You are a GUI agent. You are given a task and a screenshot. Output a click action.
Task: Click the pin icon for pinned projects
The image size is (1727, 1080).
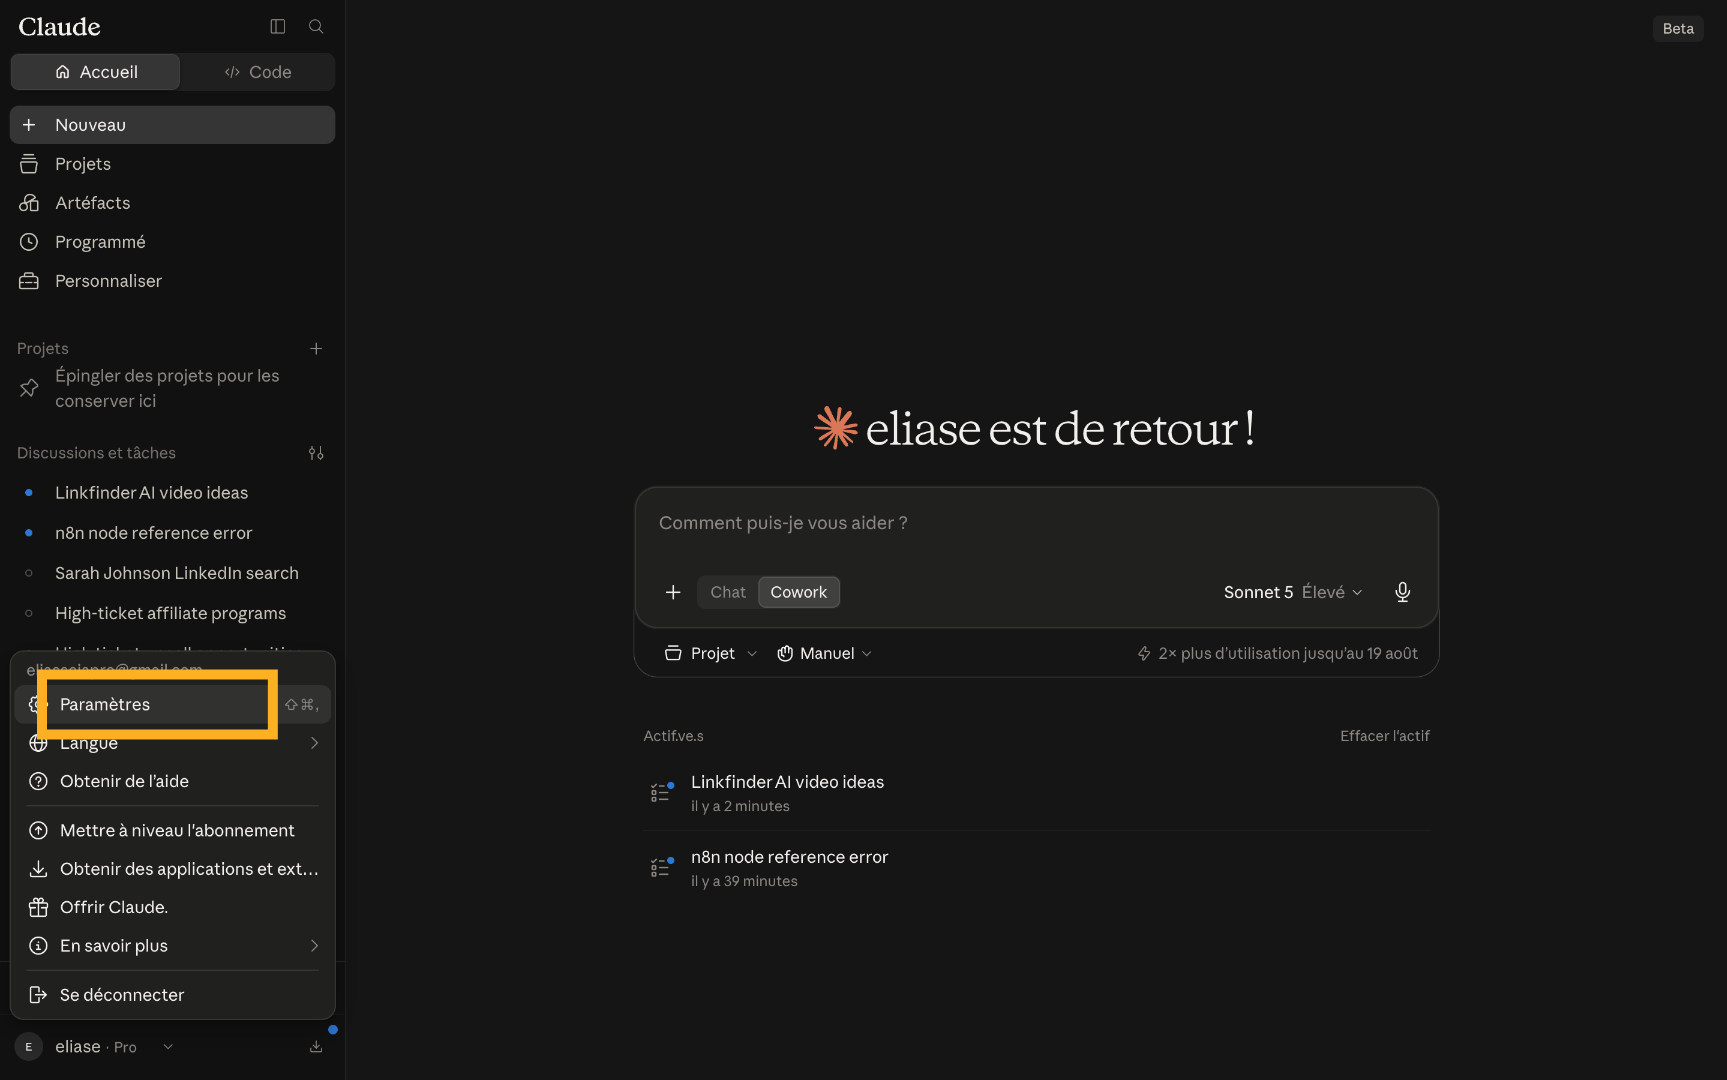tap(29, 388)
